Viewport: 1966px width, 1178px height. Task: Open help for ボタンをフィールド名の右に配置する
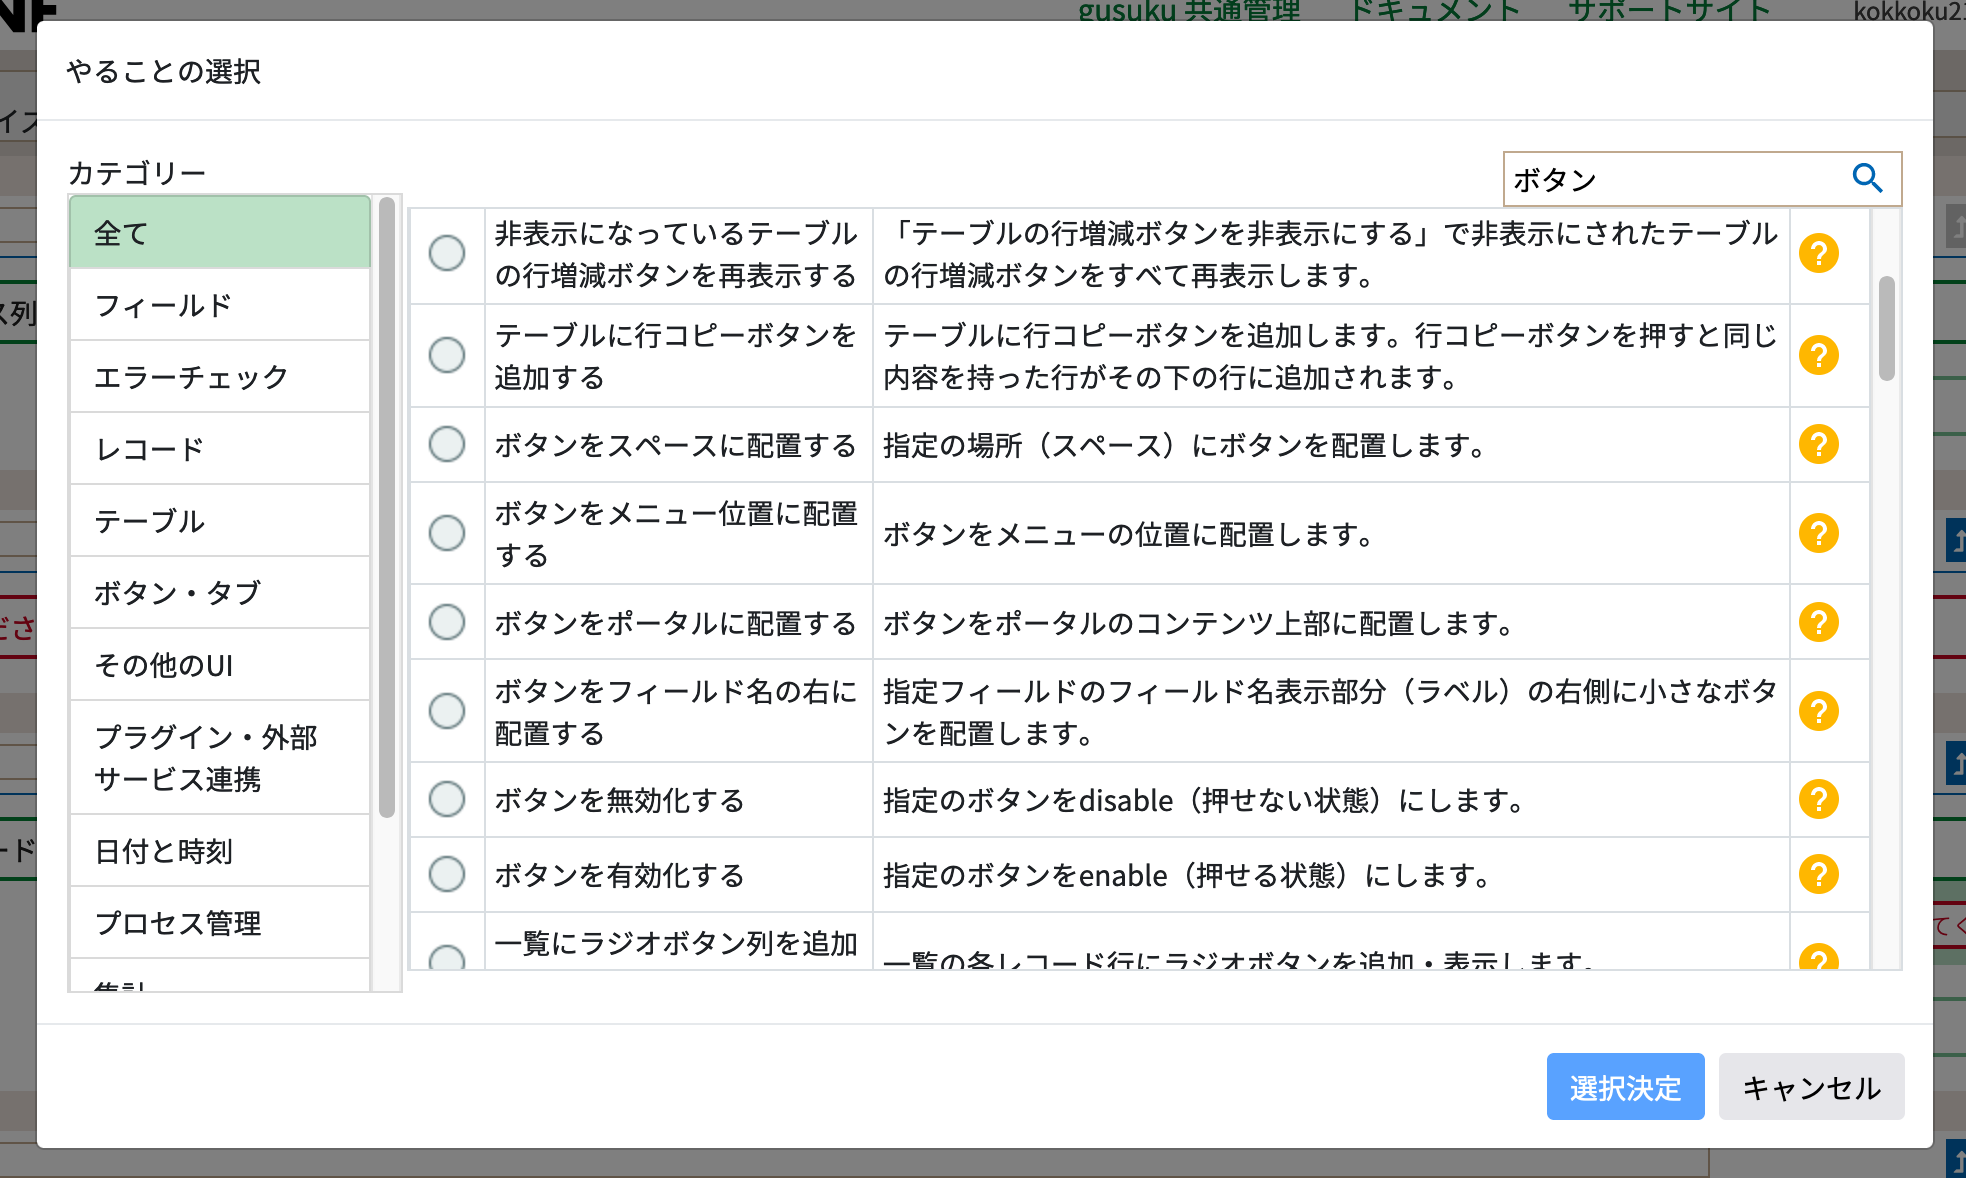pyautogui.click(x=1819, y=711)
